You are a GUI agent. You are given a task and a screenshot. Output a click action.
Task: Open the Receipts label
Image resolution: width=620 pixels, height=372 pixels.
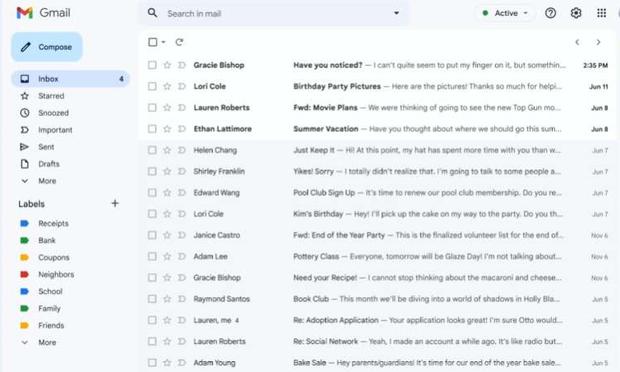53,223
